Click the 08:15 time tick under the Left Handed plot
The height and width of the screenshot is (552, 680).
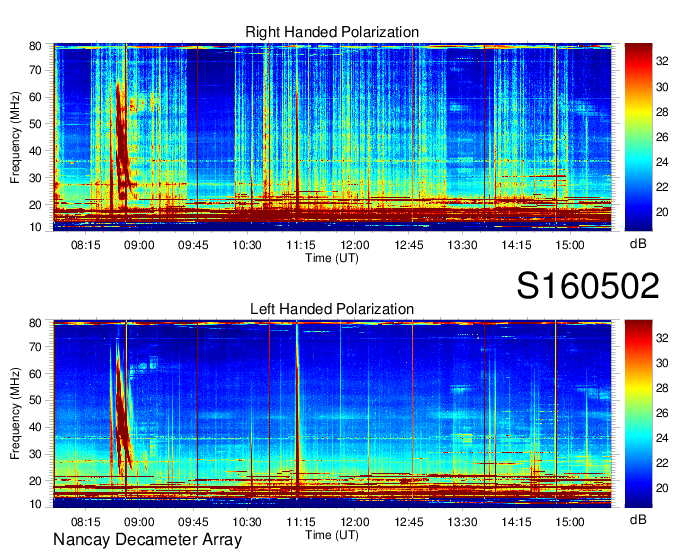click(85, 522)
